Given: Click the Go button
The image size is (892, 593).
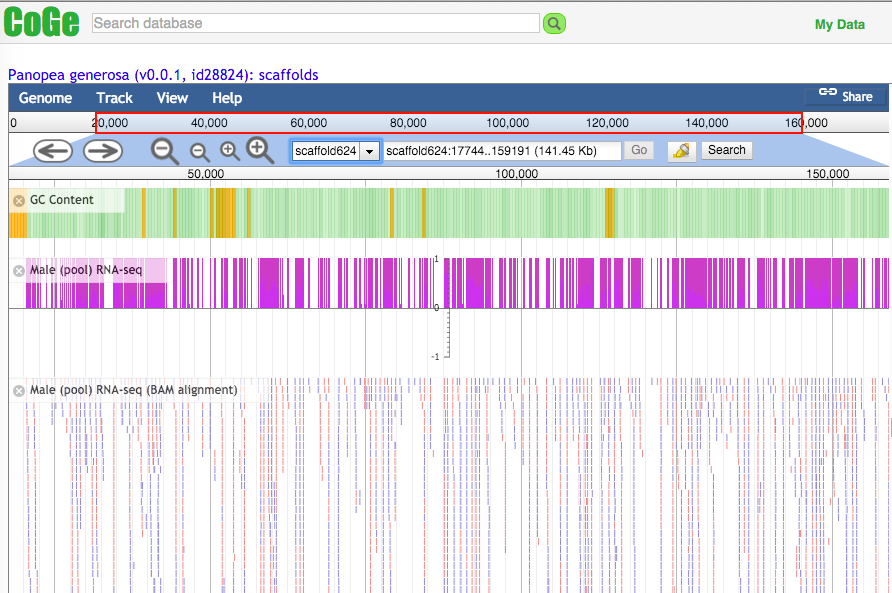Looking at the screenshot, I should (639, 150).
